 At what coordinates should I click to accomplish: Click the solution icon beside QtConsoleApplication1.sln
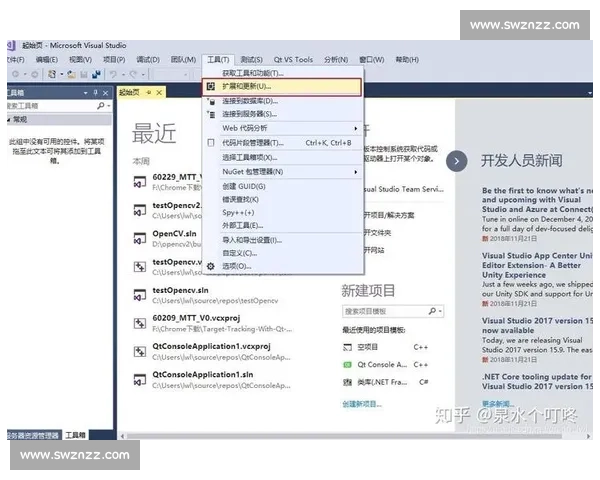(140, 379)
